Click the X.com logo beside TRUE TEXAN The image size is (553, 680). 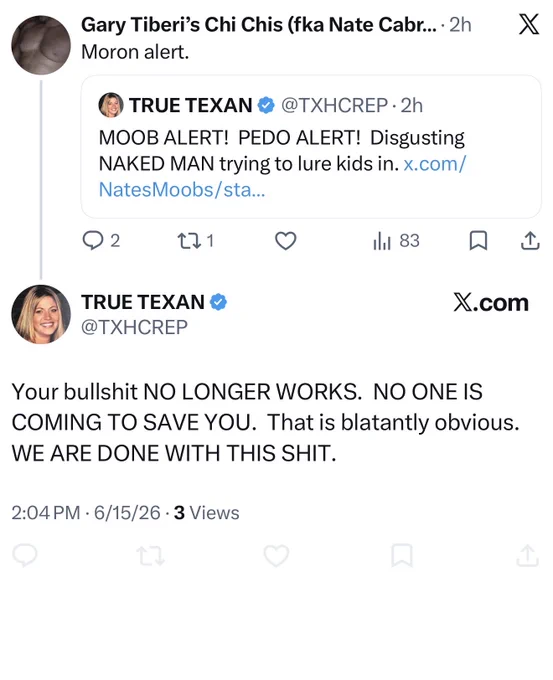coord(491,302)
